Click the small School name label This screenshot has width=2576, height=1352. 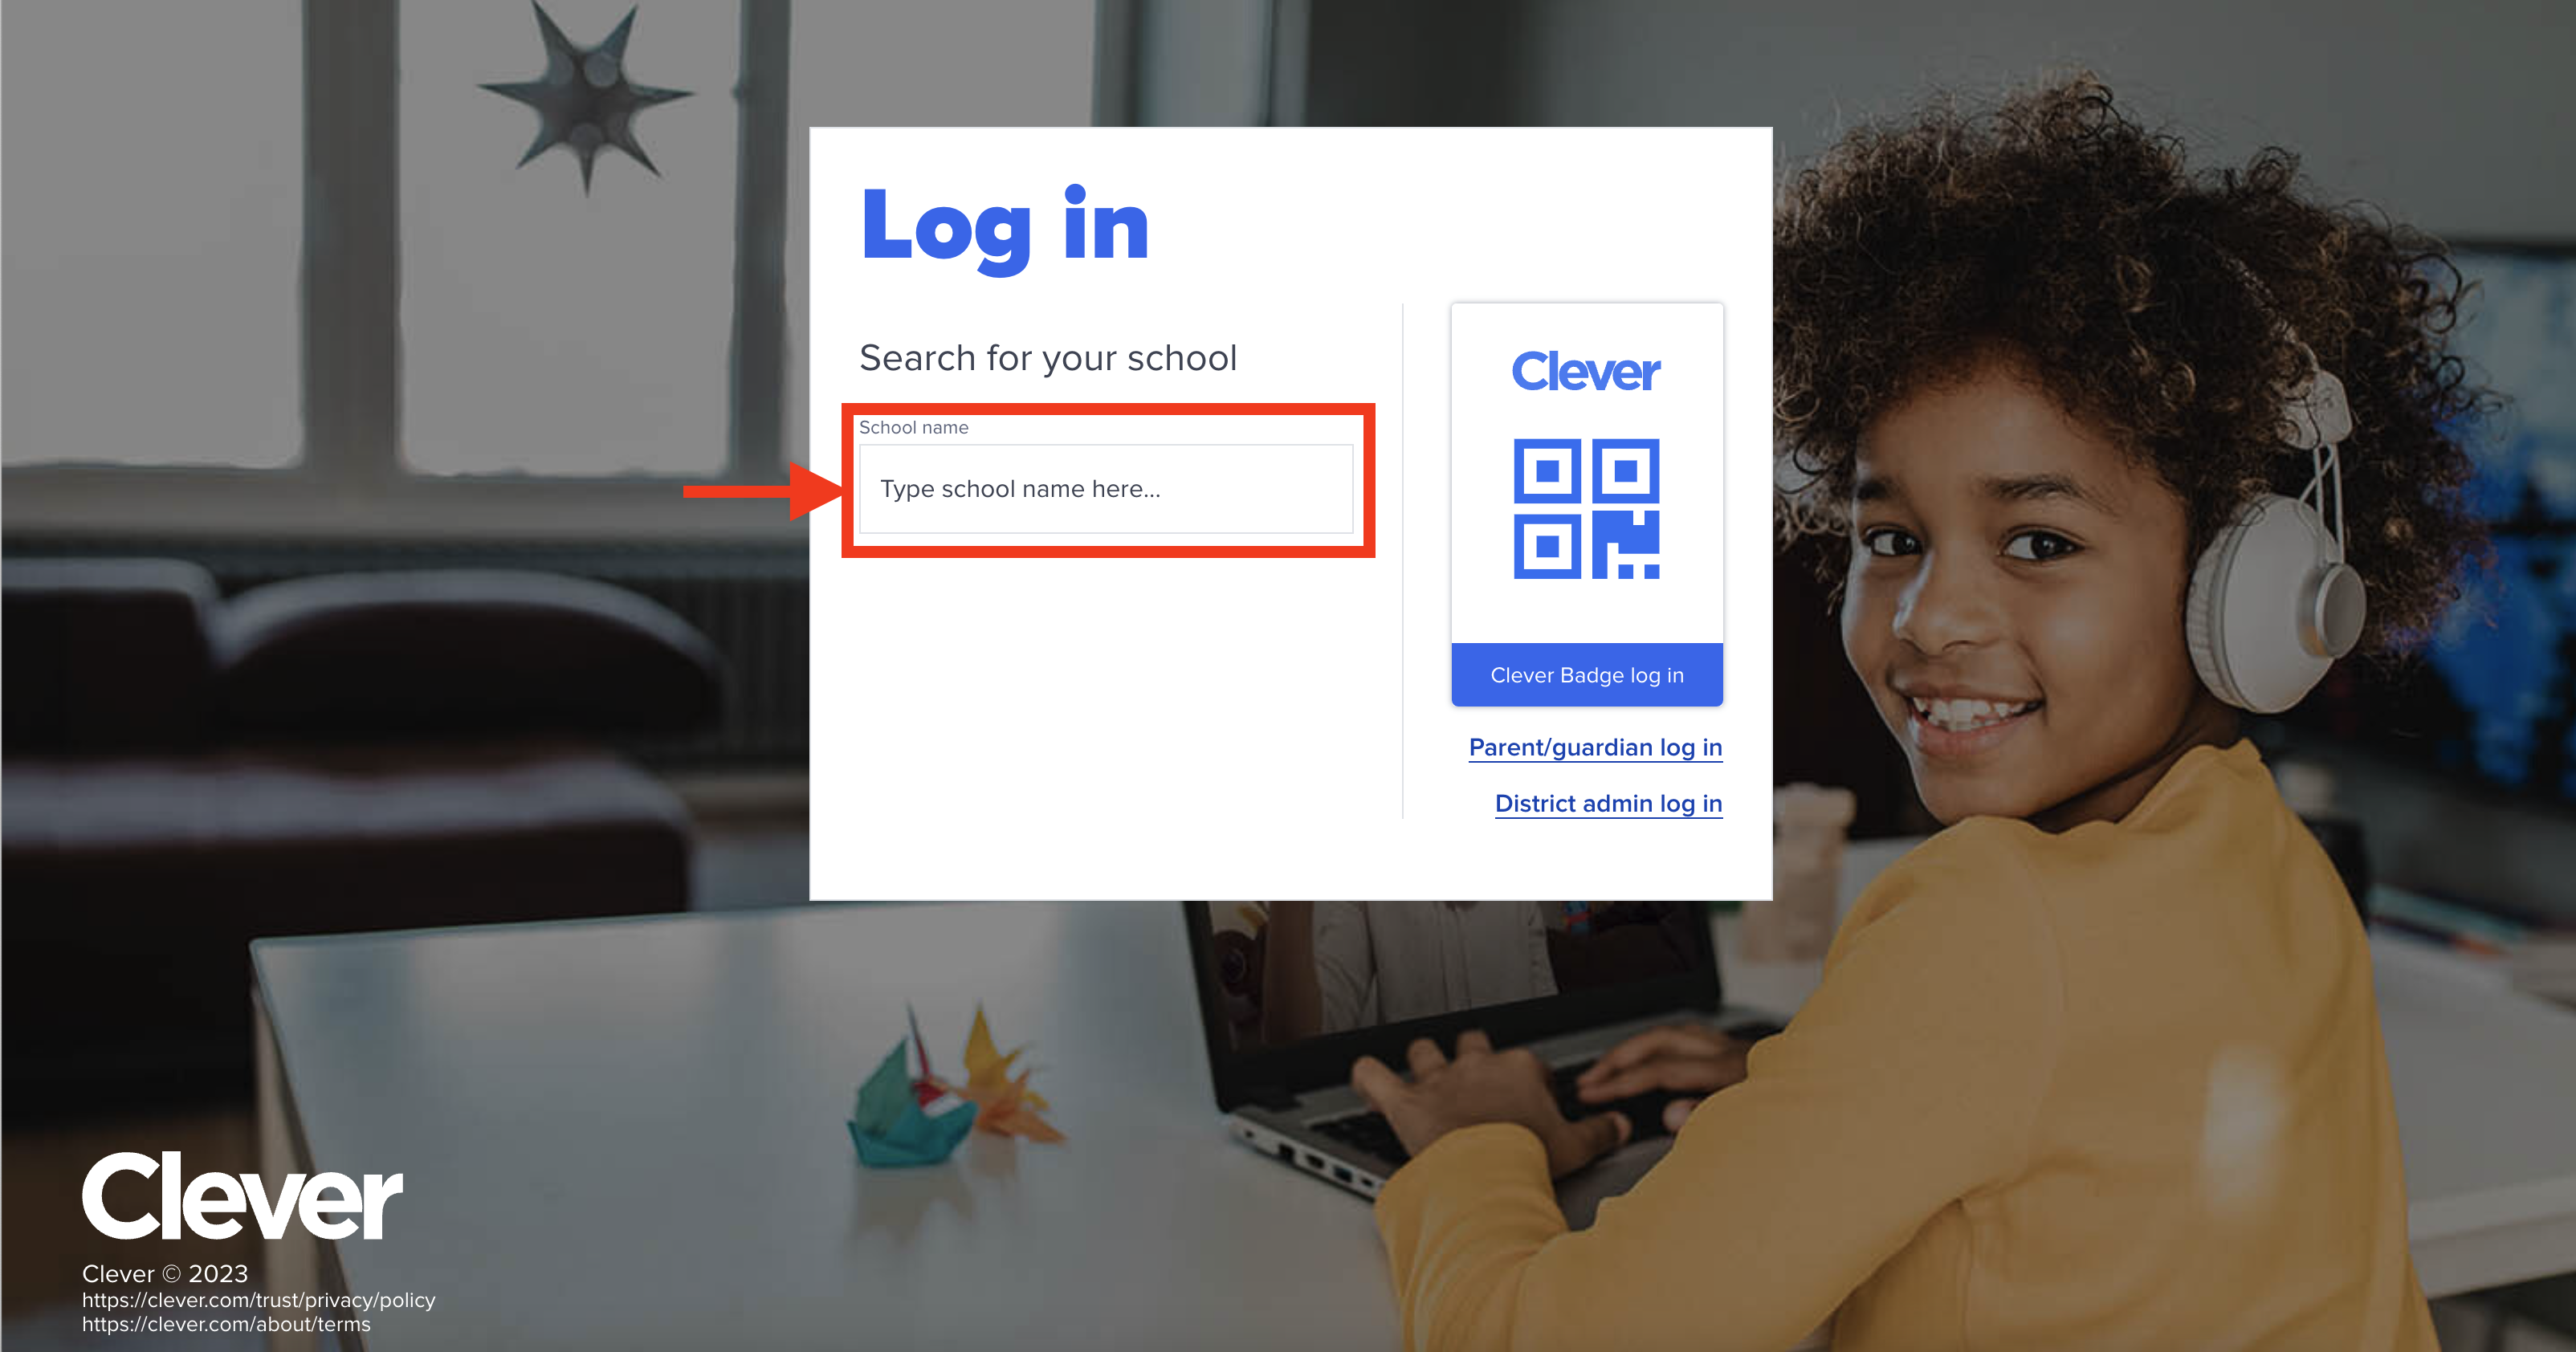click(x=914, y=427)
